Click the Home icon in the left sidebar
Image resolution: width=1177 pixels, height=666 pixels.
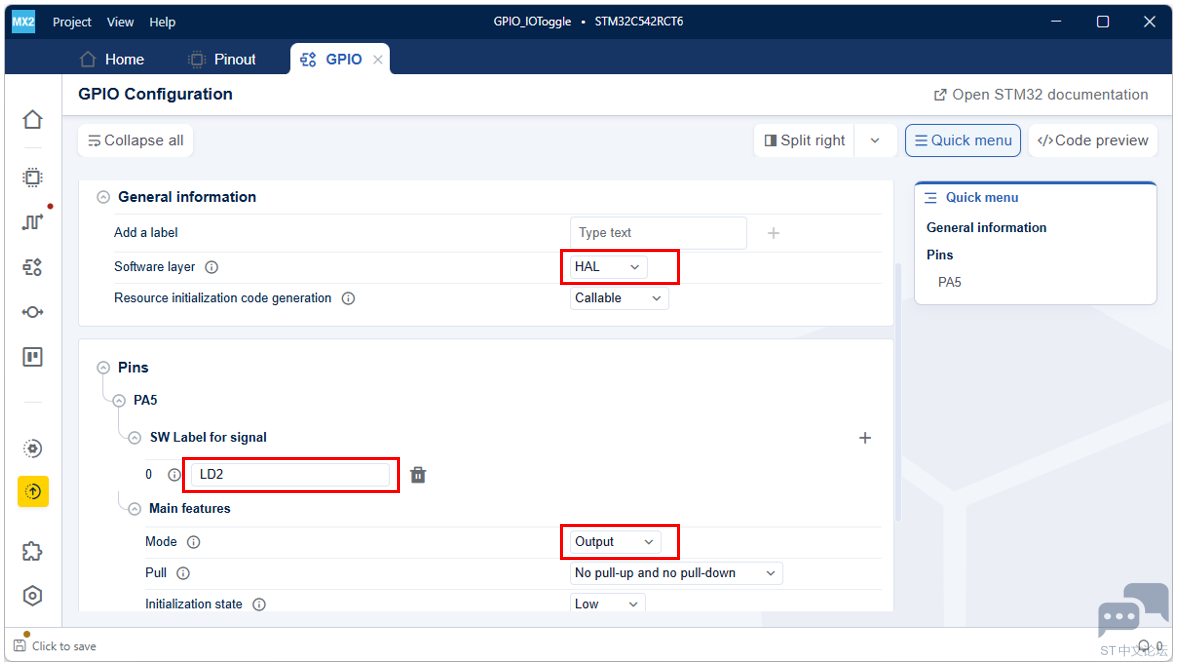coord(32,119)
